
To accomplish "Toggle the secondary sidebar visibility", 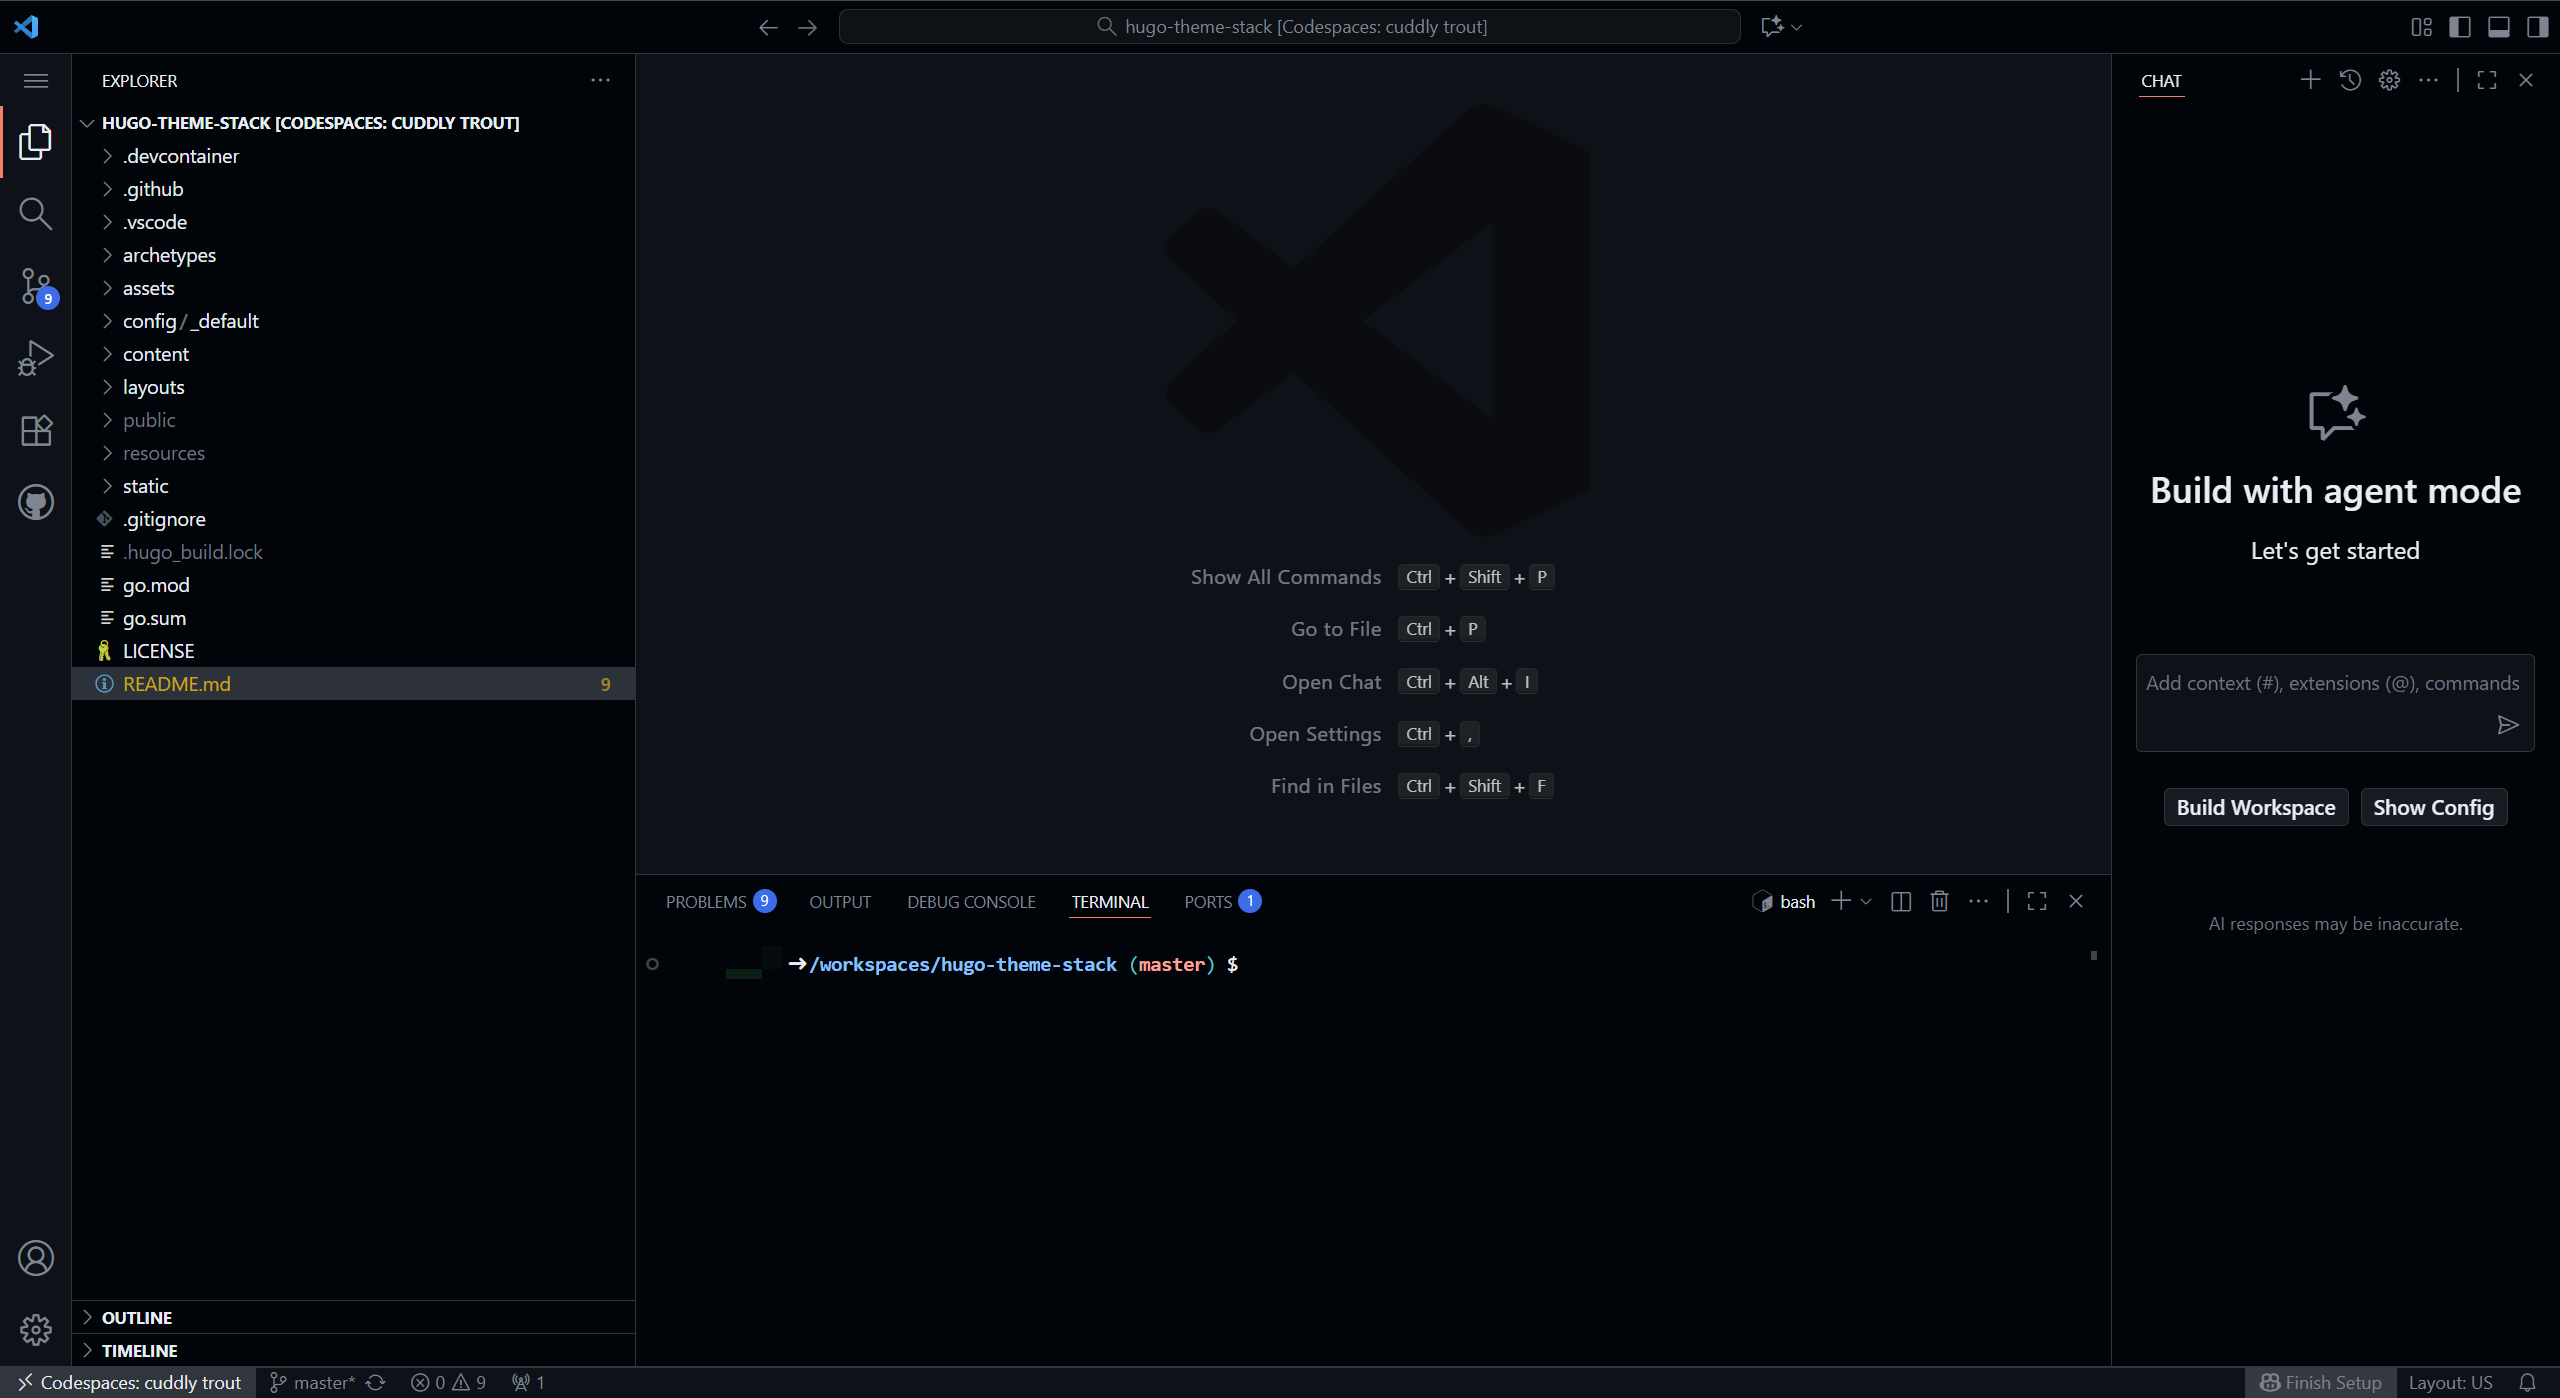I will (2538, 26).
